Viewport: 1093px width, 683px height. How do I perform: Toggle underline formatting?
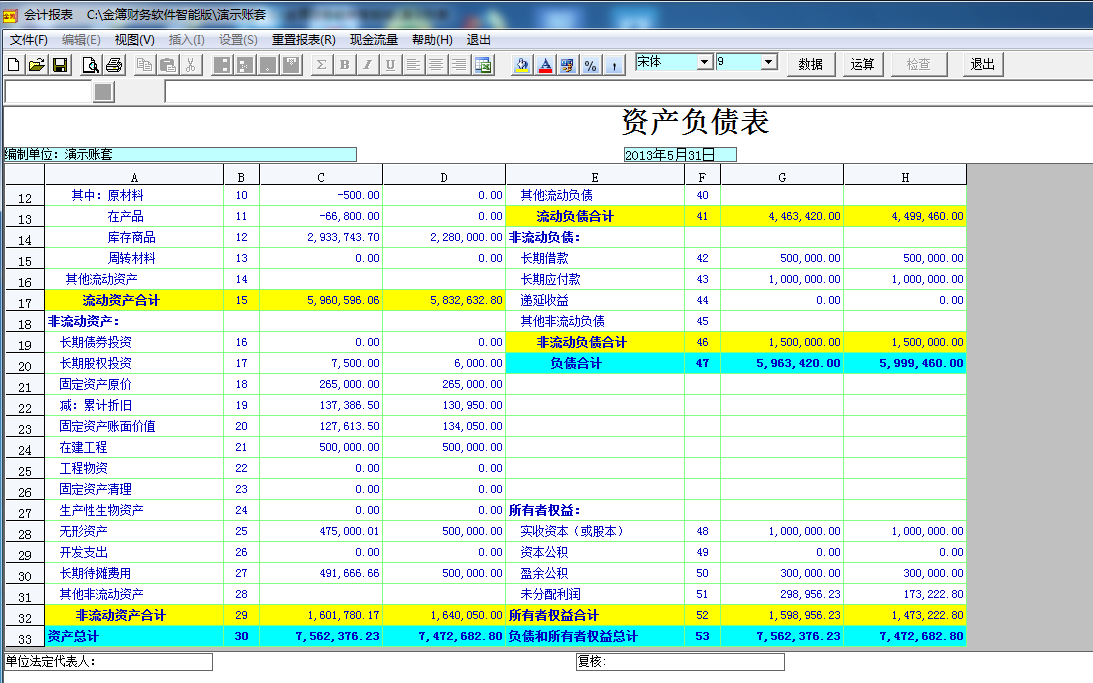(x=390, y=65)
